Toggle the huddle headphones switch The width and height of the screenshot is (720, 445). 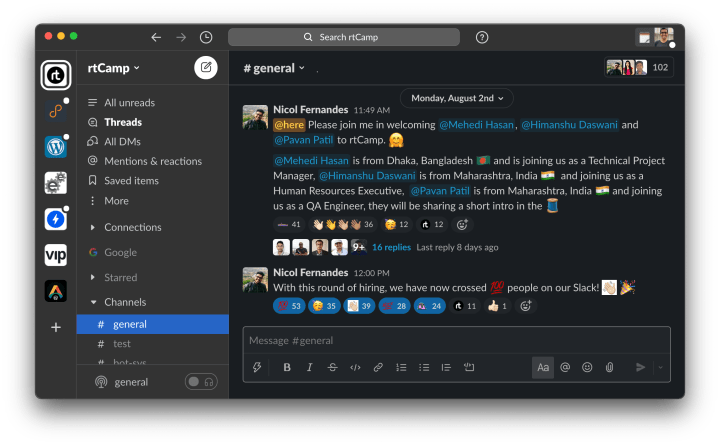point(201,382)
